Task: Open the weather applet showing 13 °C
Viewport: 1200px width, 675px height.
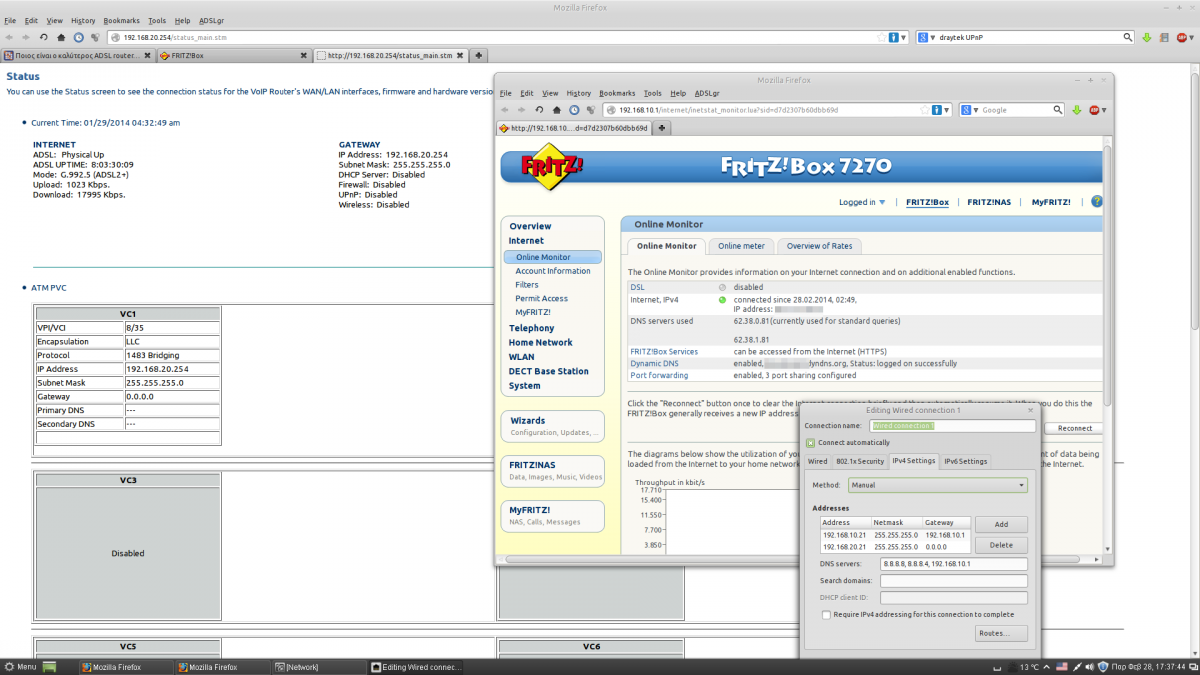Action: click(1023, 667)
